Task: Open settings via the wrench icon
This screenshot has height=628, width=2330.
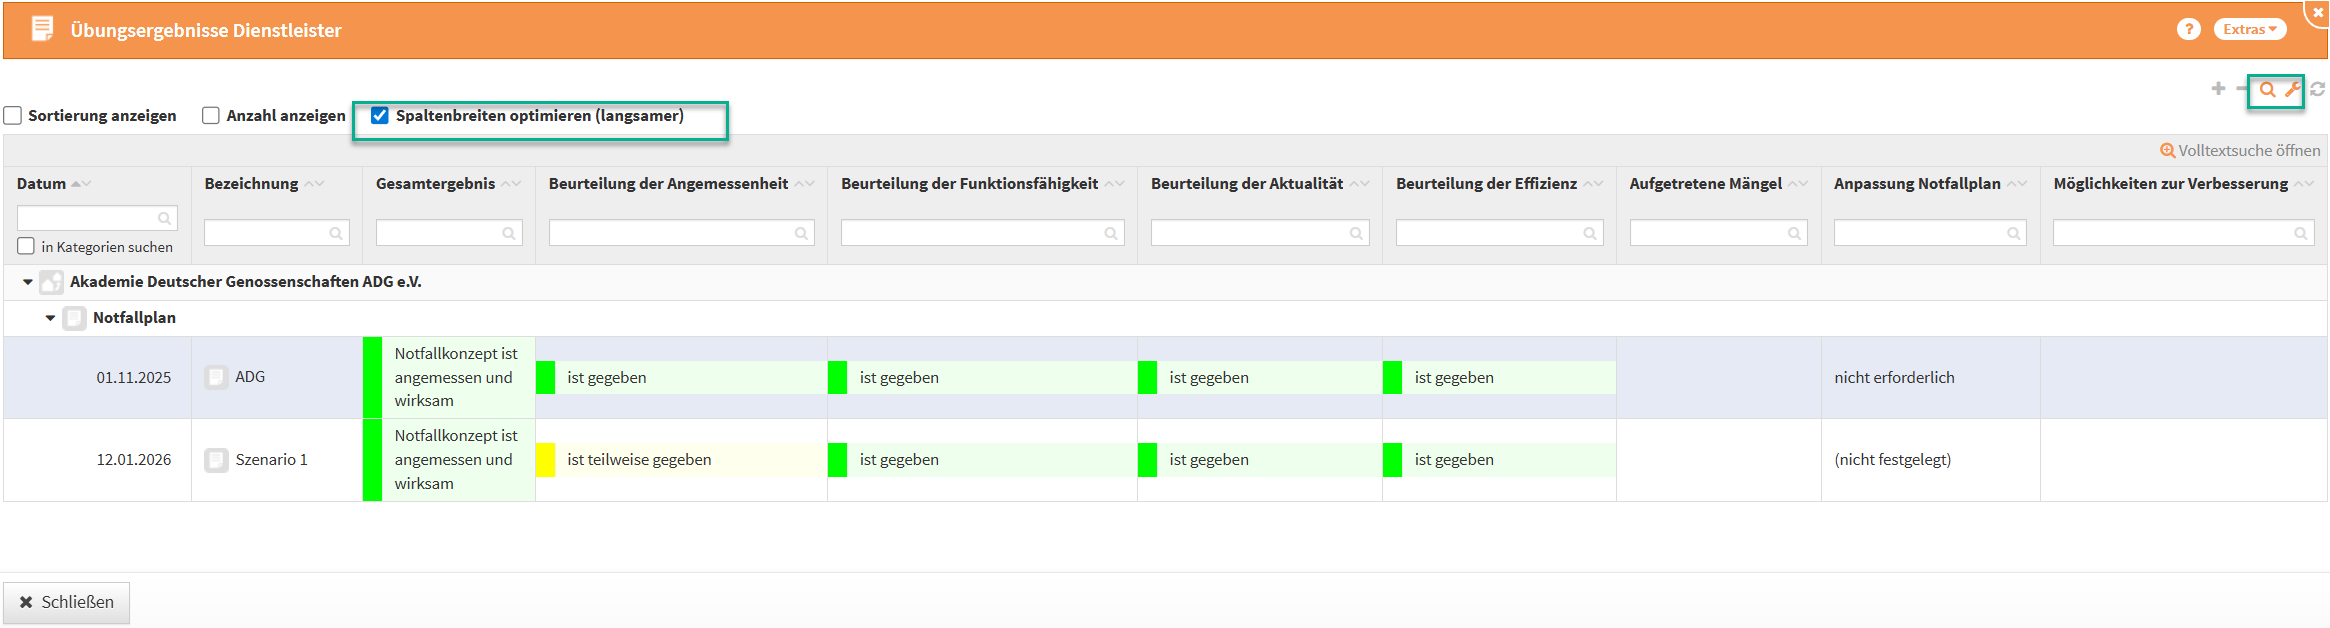Action: pos(2292,90)
